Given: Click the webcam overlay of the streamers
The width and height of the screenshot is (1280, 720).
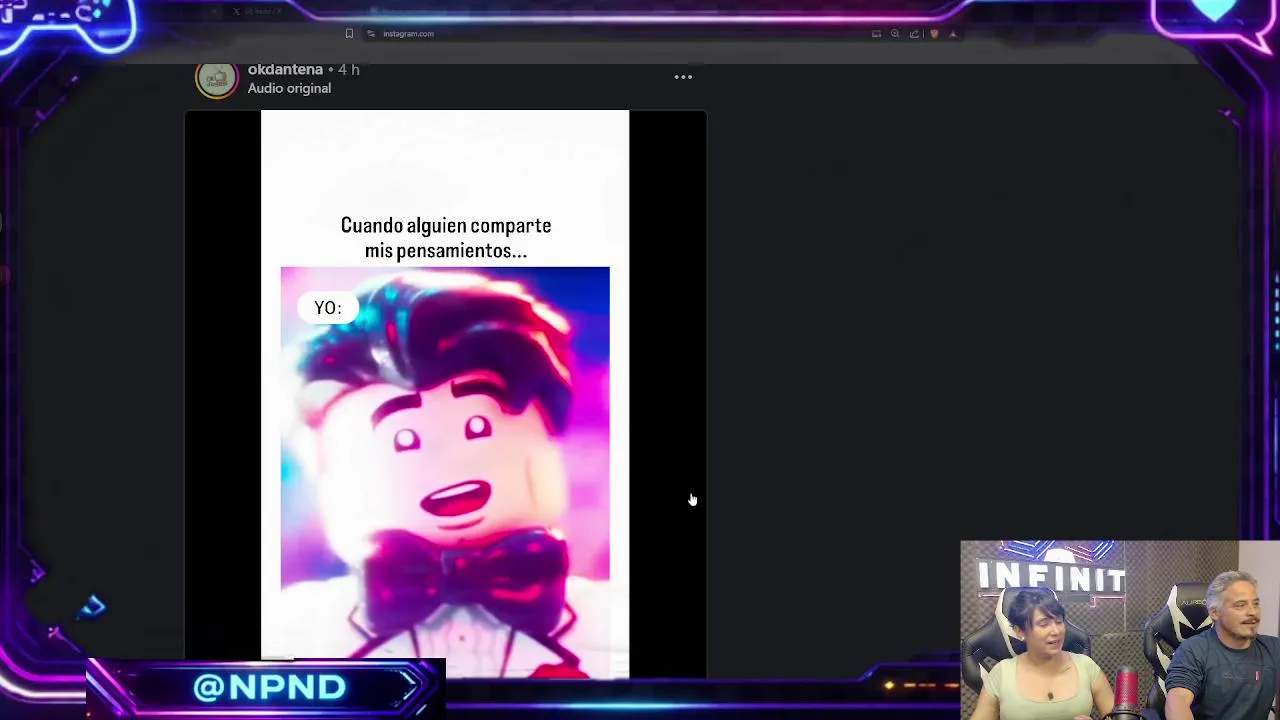Looking at the screenshot, I should [x=1120, y=630].
